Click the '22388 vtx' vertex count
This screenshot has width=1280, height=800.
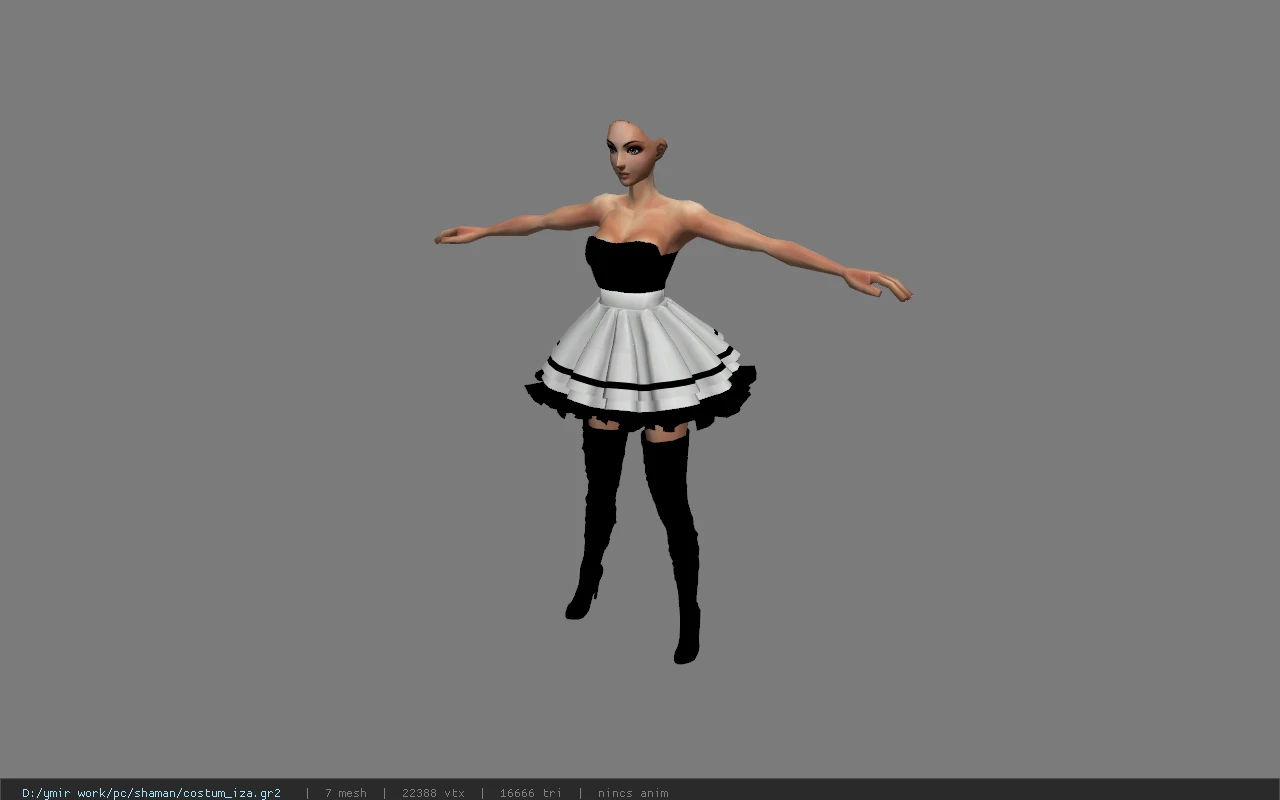(x=433, y=793)
